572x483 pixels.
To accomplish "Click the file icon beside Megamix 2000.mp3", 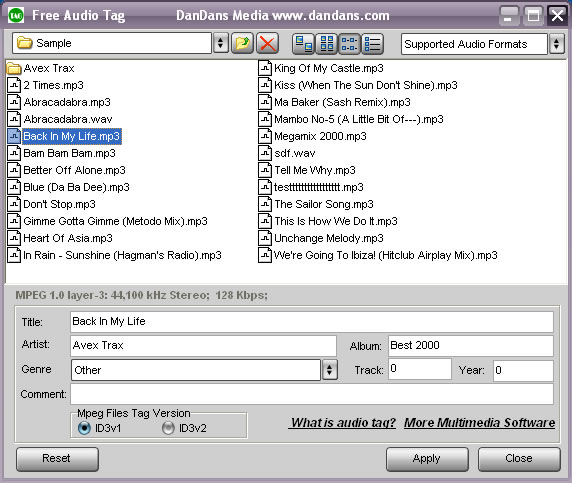I will coord(265,136).
